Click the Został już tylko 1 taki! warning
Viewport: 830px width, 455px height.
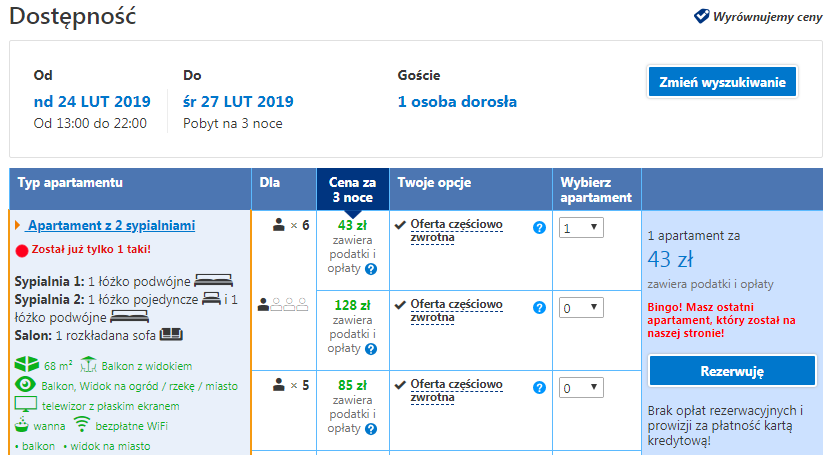click(91, 249)
